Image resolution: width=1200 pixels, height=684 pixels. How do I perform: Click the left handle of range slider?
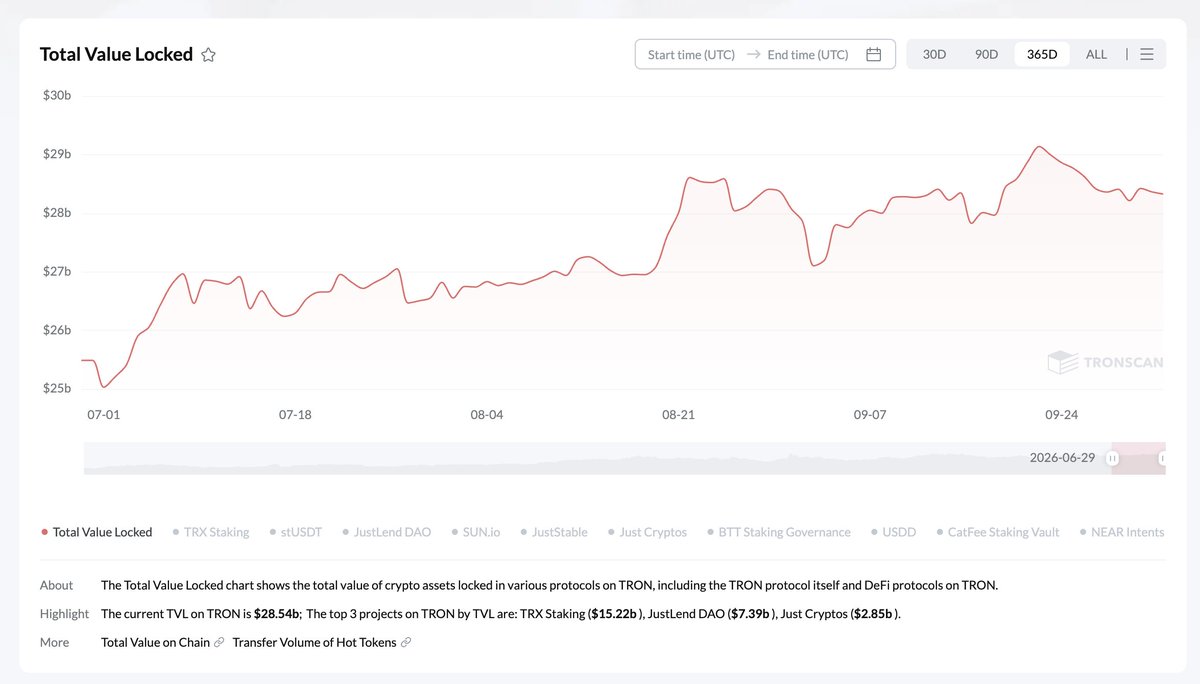[1112, 458]
